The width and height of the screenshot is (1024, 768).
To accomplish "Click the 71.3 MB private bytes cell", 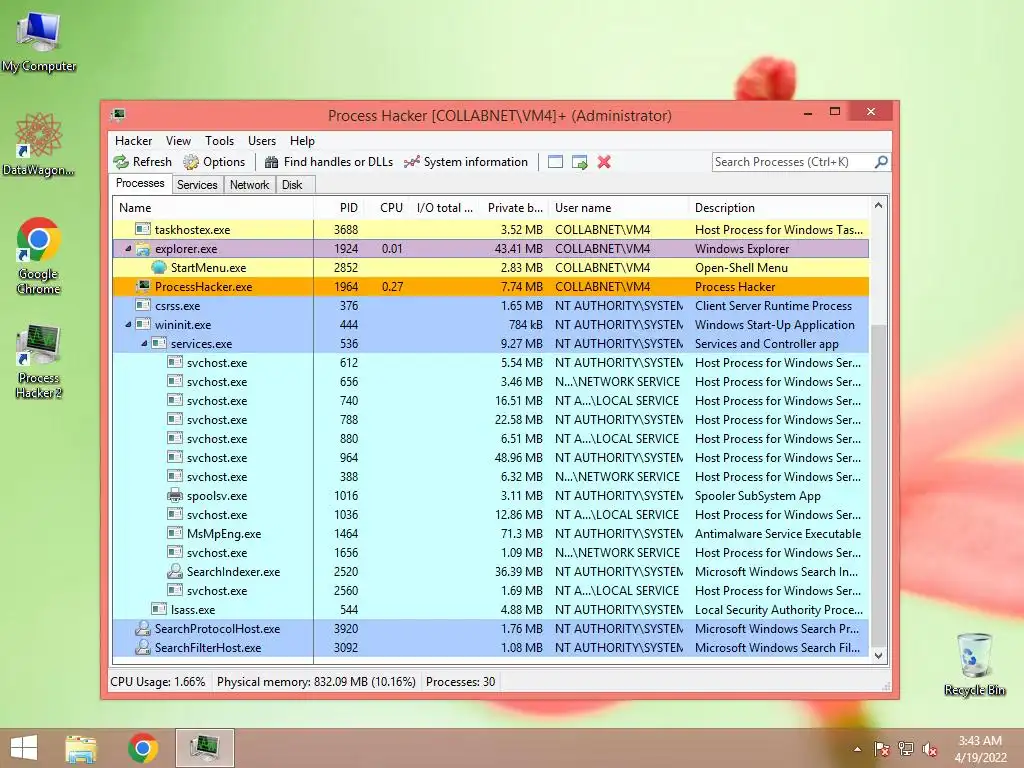I will pos(521,534).
